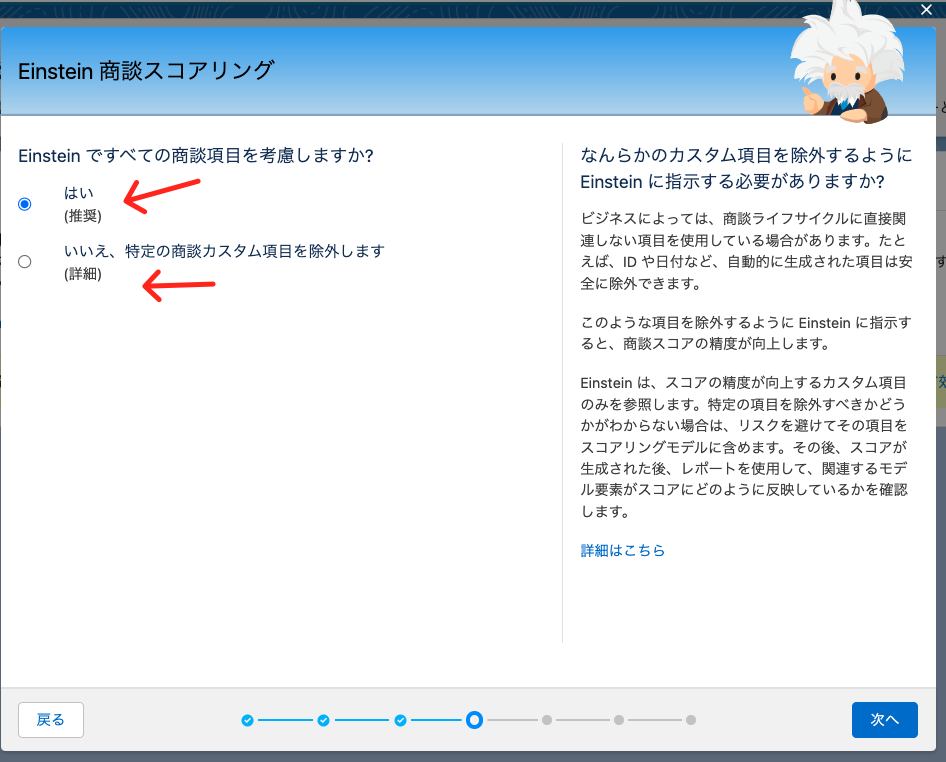Viewport: 946px width, 762px height.
Task: Click the いいえ、特定の商談カスタム項目を除外します label text
Action: pyautogui.click(x=224, y=250)
